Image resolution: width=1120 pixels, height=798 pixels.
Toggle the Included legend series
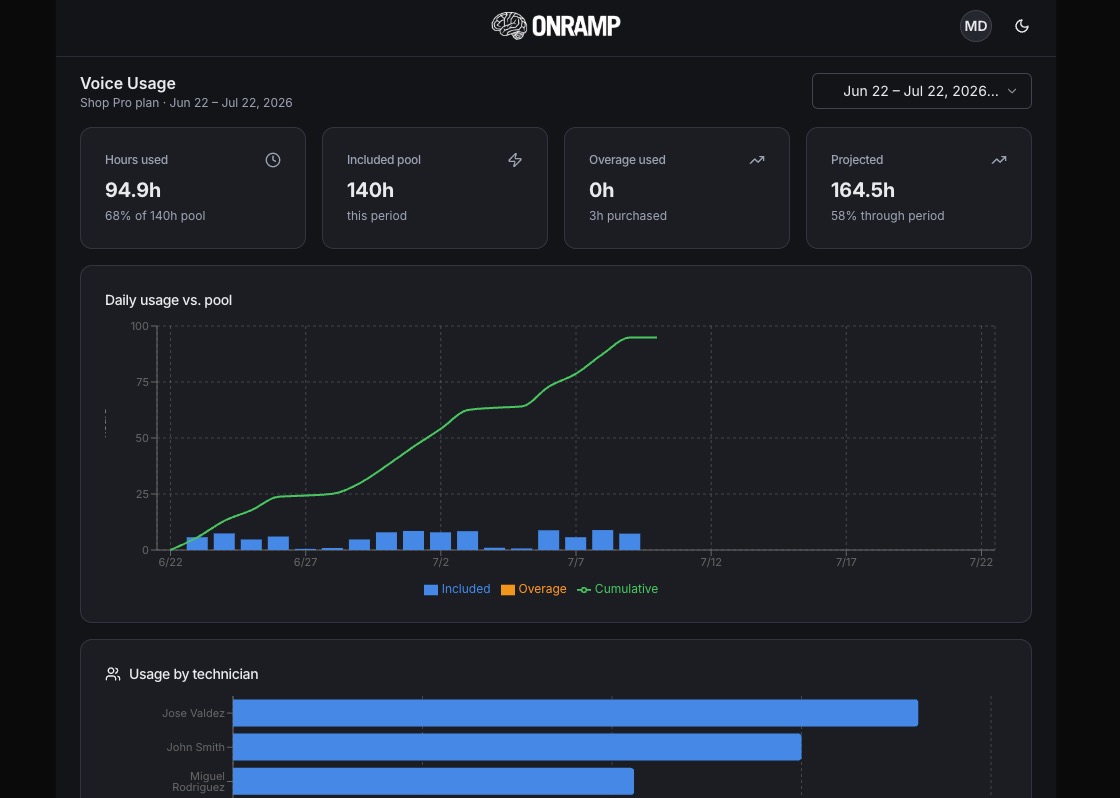pyautogui.click(x=457, y=589)
